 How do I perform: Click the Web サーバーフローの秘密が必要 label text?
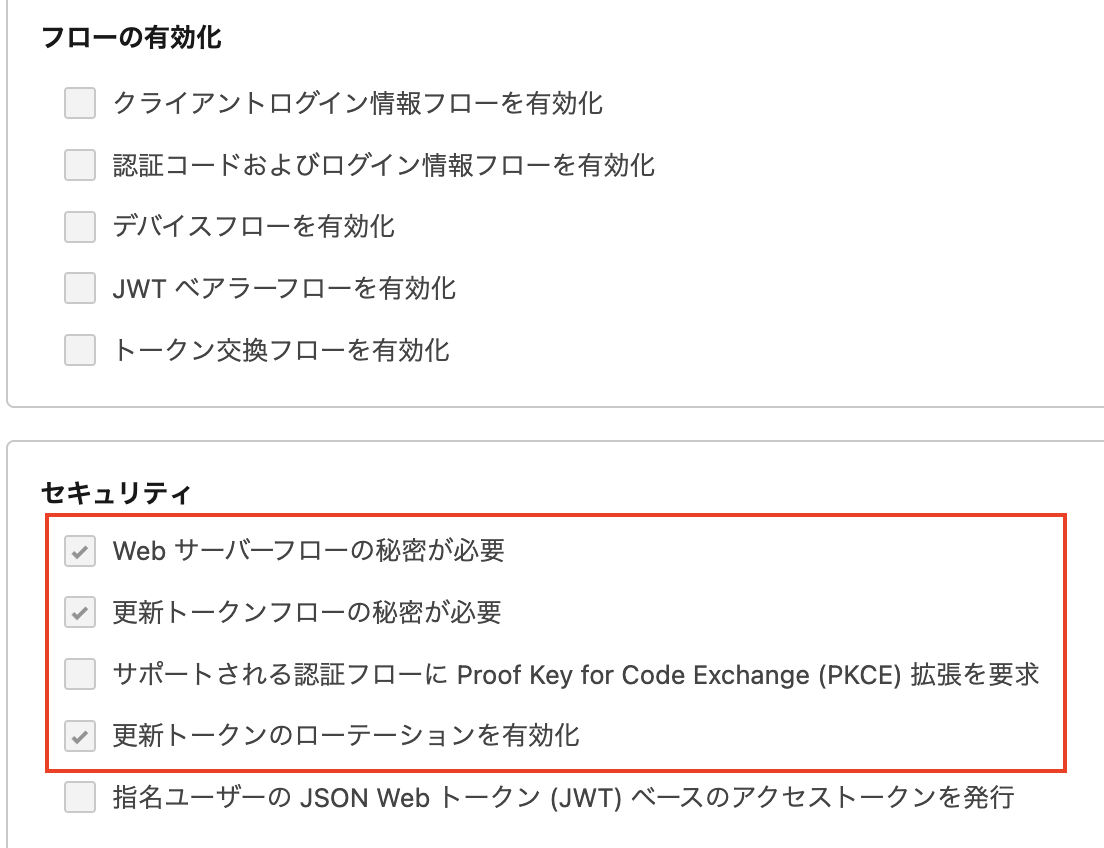[x=309, y=551]
